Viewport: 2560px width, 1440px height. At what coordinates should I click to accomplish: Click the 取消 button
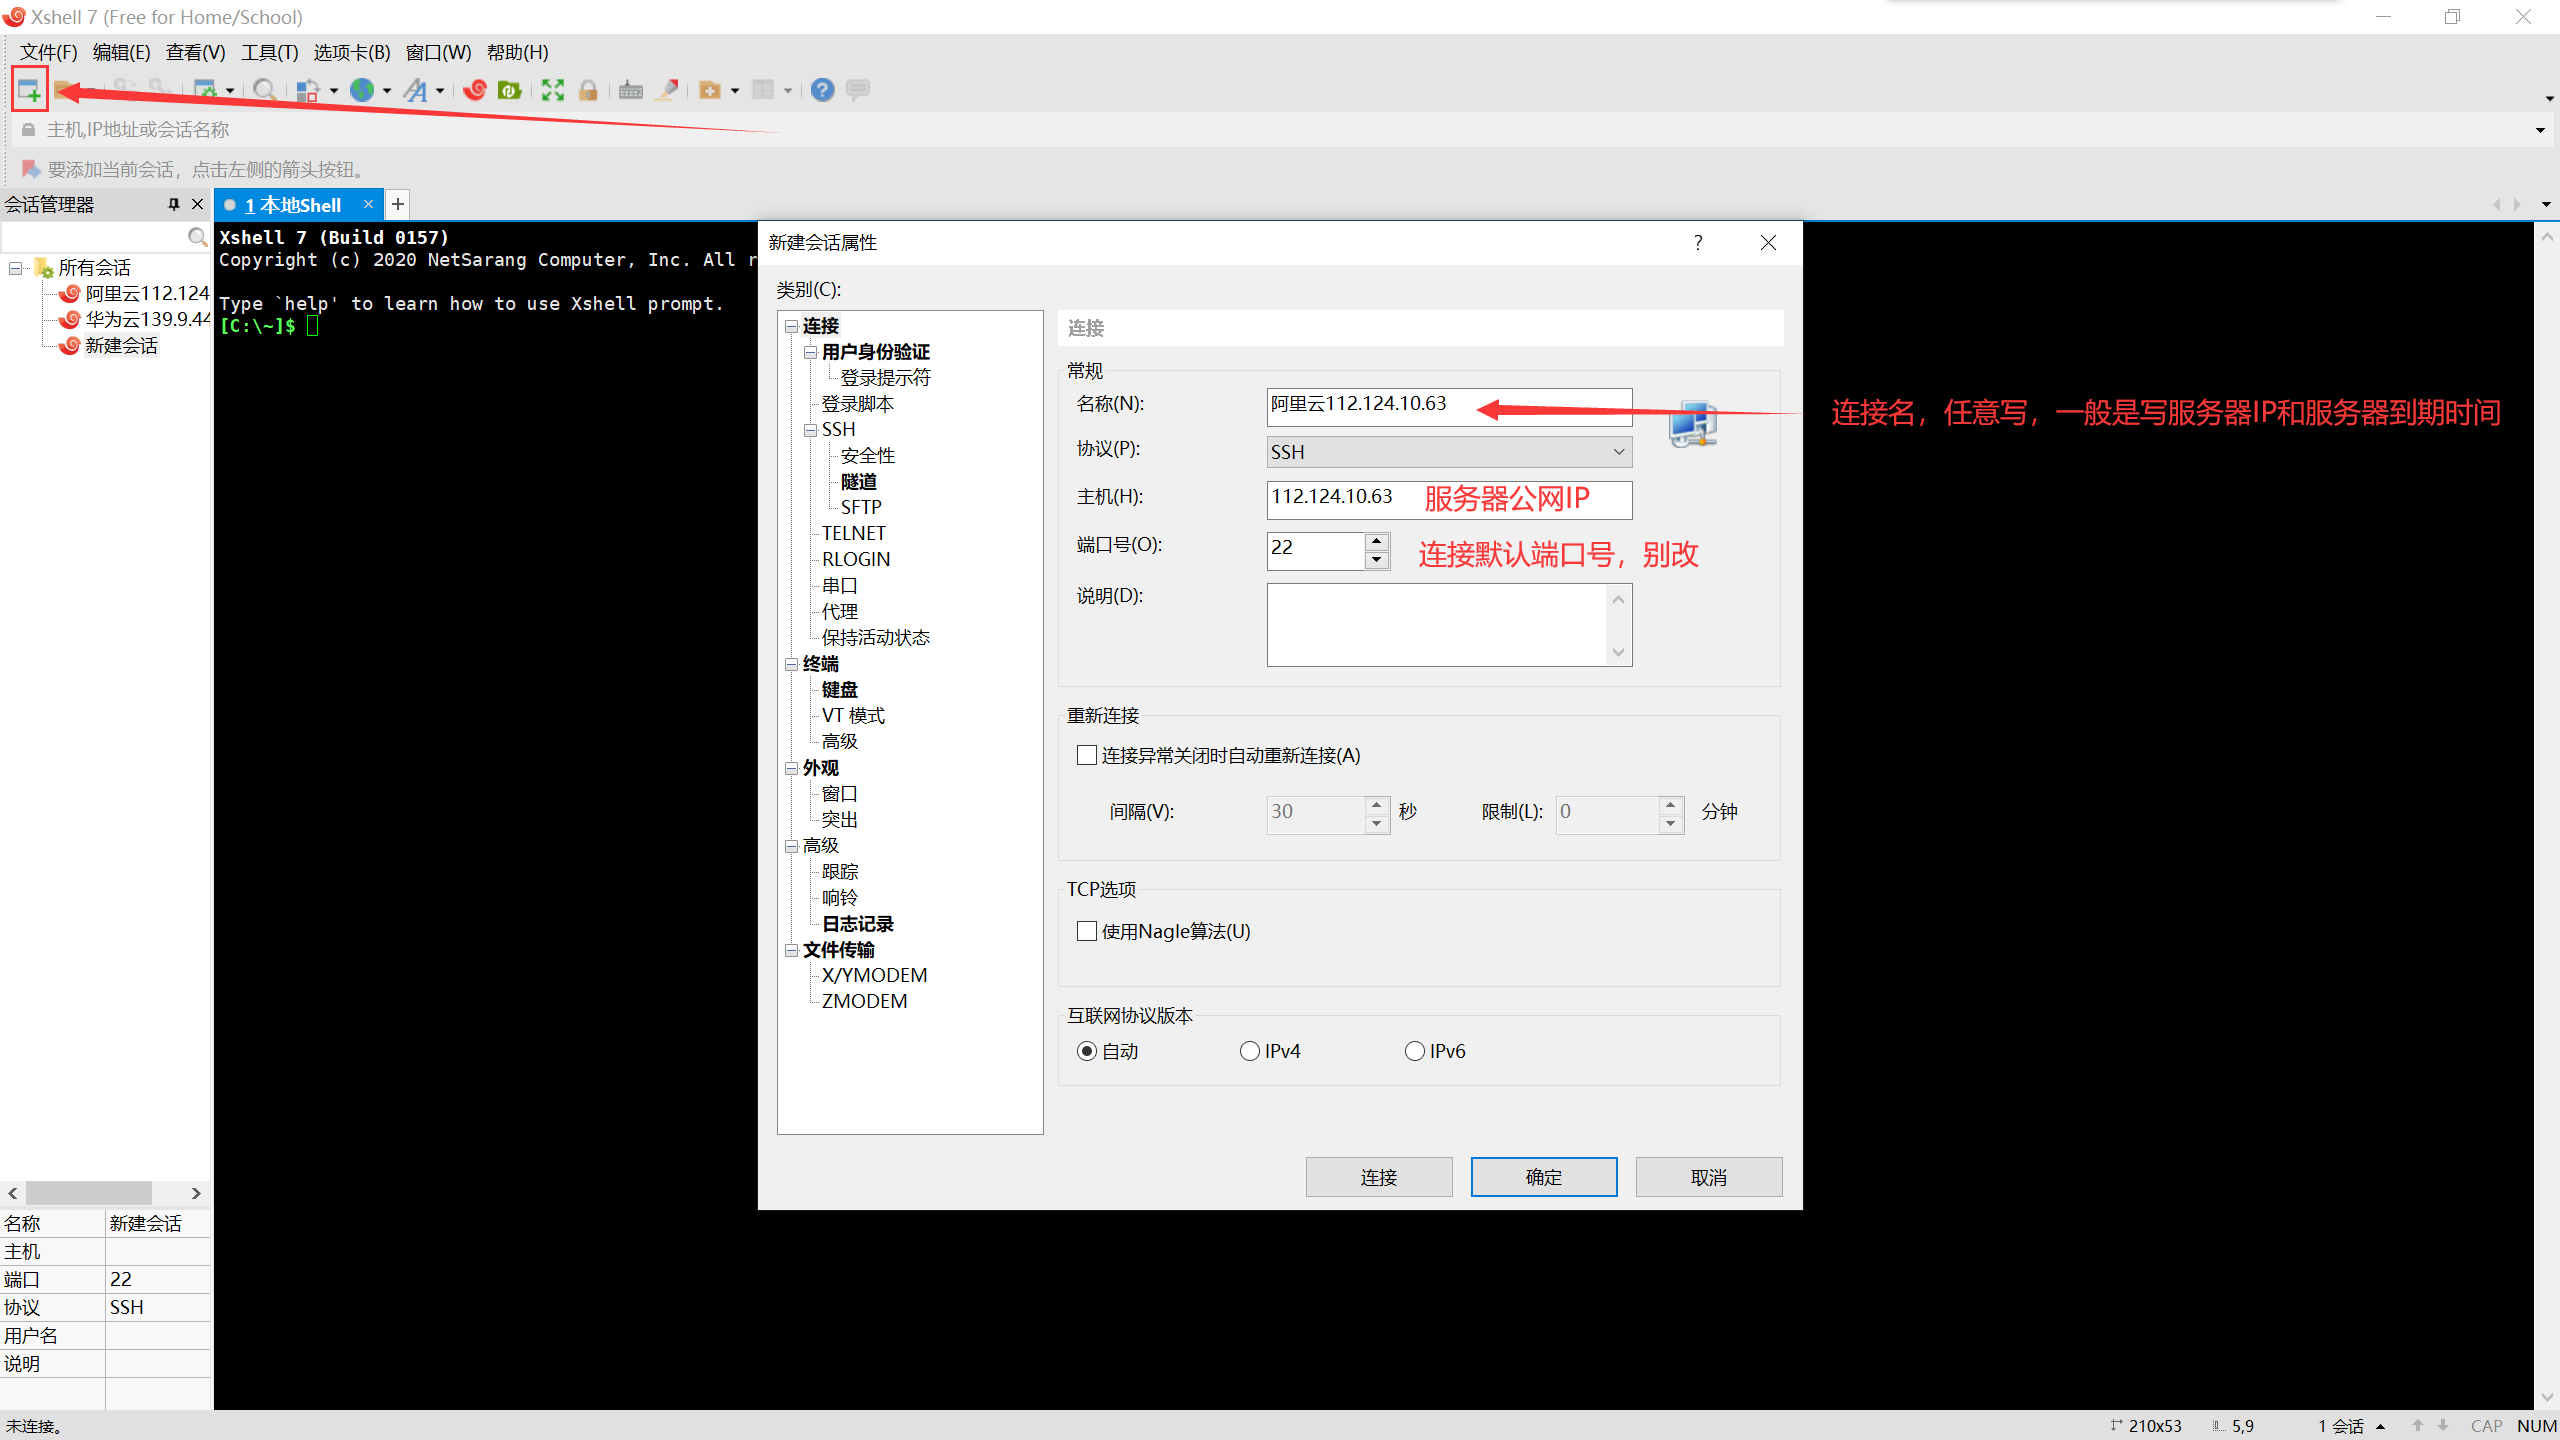click(1709, 1177)
